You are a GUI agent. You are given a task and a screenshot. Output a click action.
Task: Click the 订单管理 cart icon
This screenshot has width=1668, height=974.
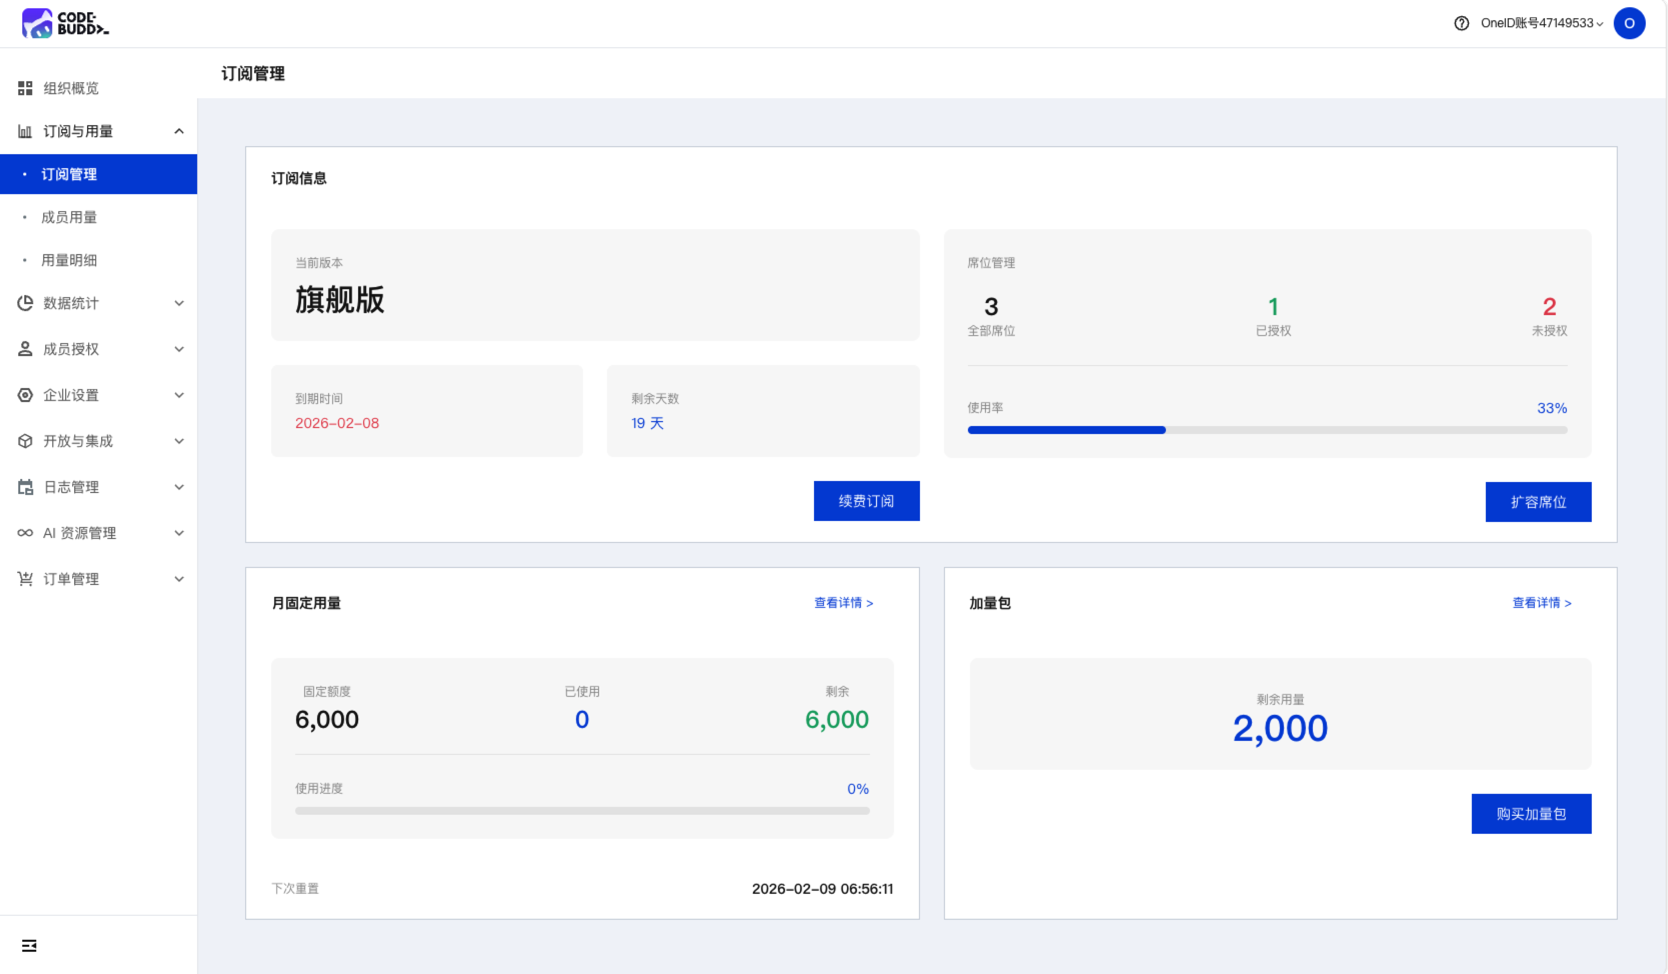25,579
